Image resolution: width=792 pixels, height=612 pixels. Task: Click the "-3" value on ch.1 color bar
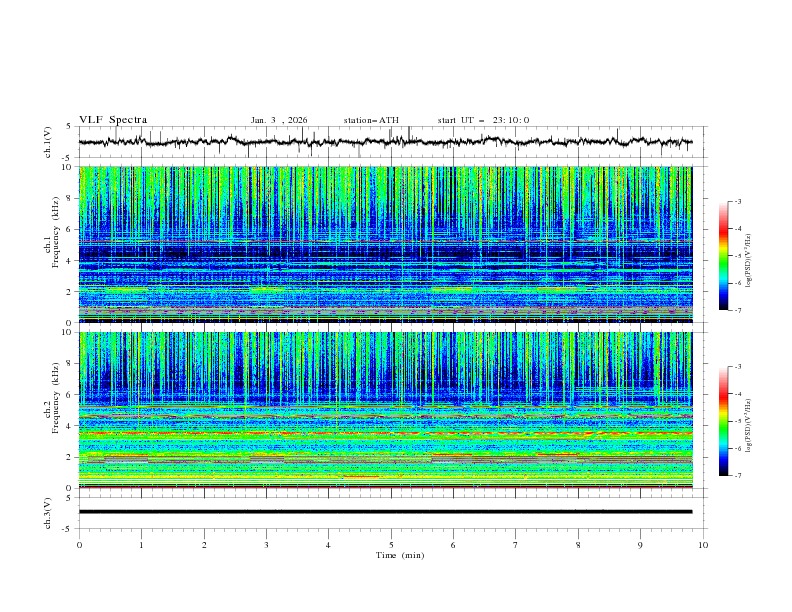(x=737, y=201)
